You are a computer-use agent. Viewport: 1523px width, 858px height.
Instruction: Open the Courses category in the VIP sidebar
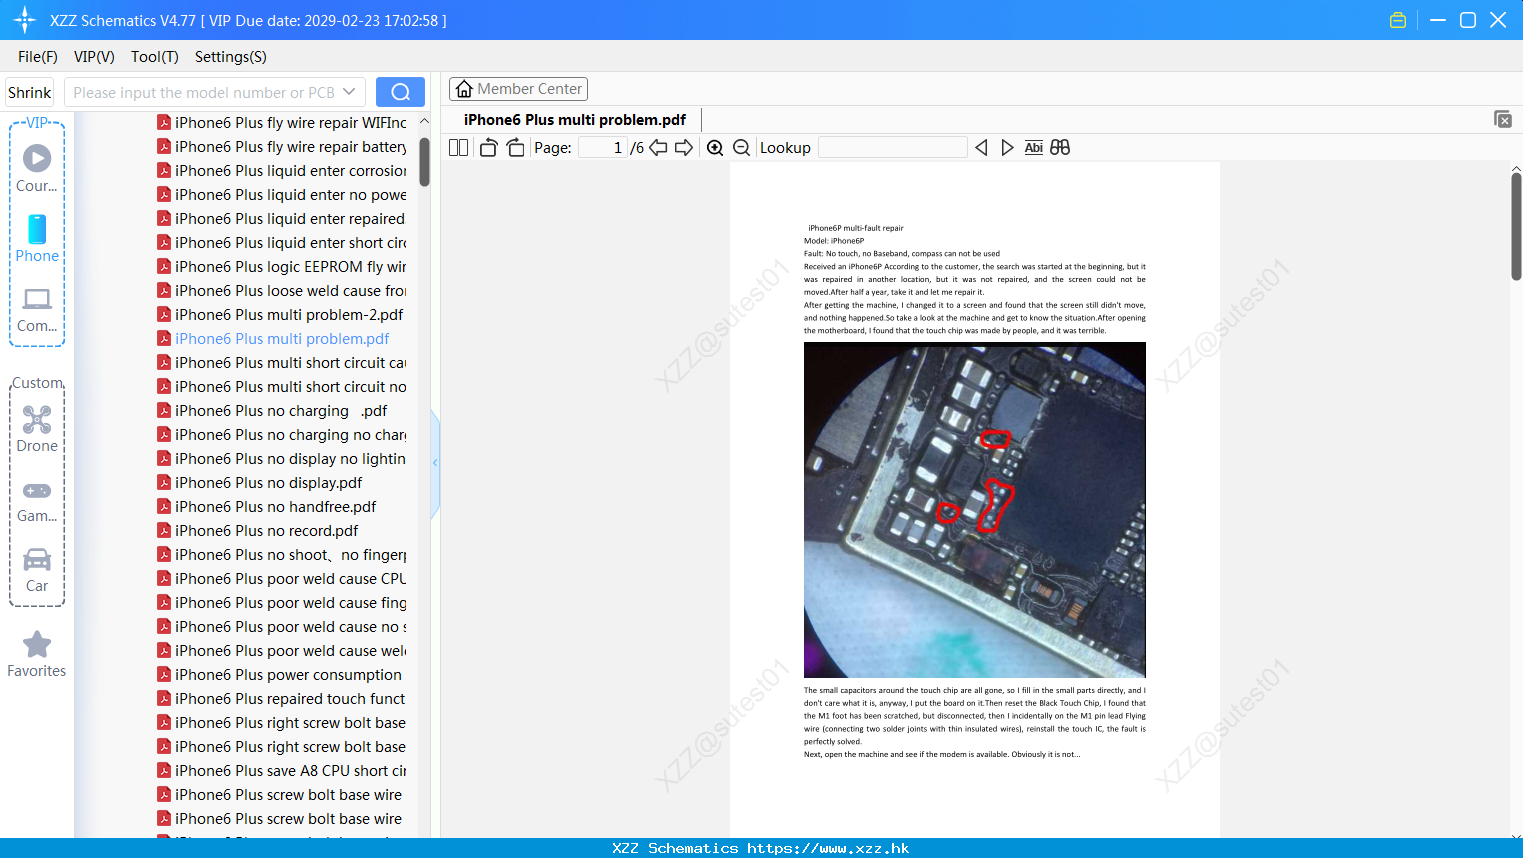(x=37, y=168)
